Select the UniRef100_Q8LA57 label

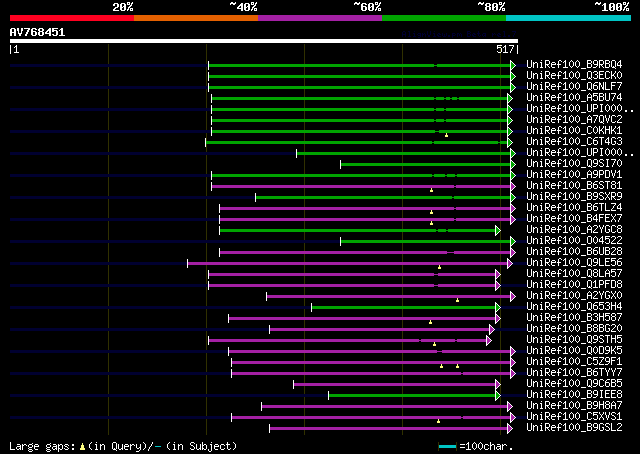574,274
